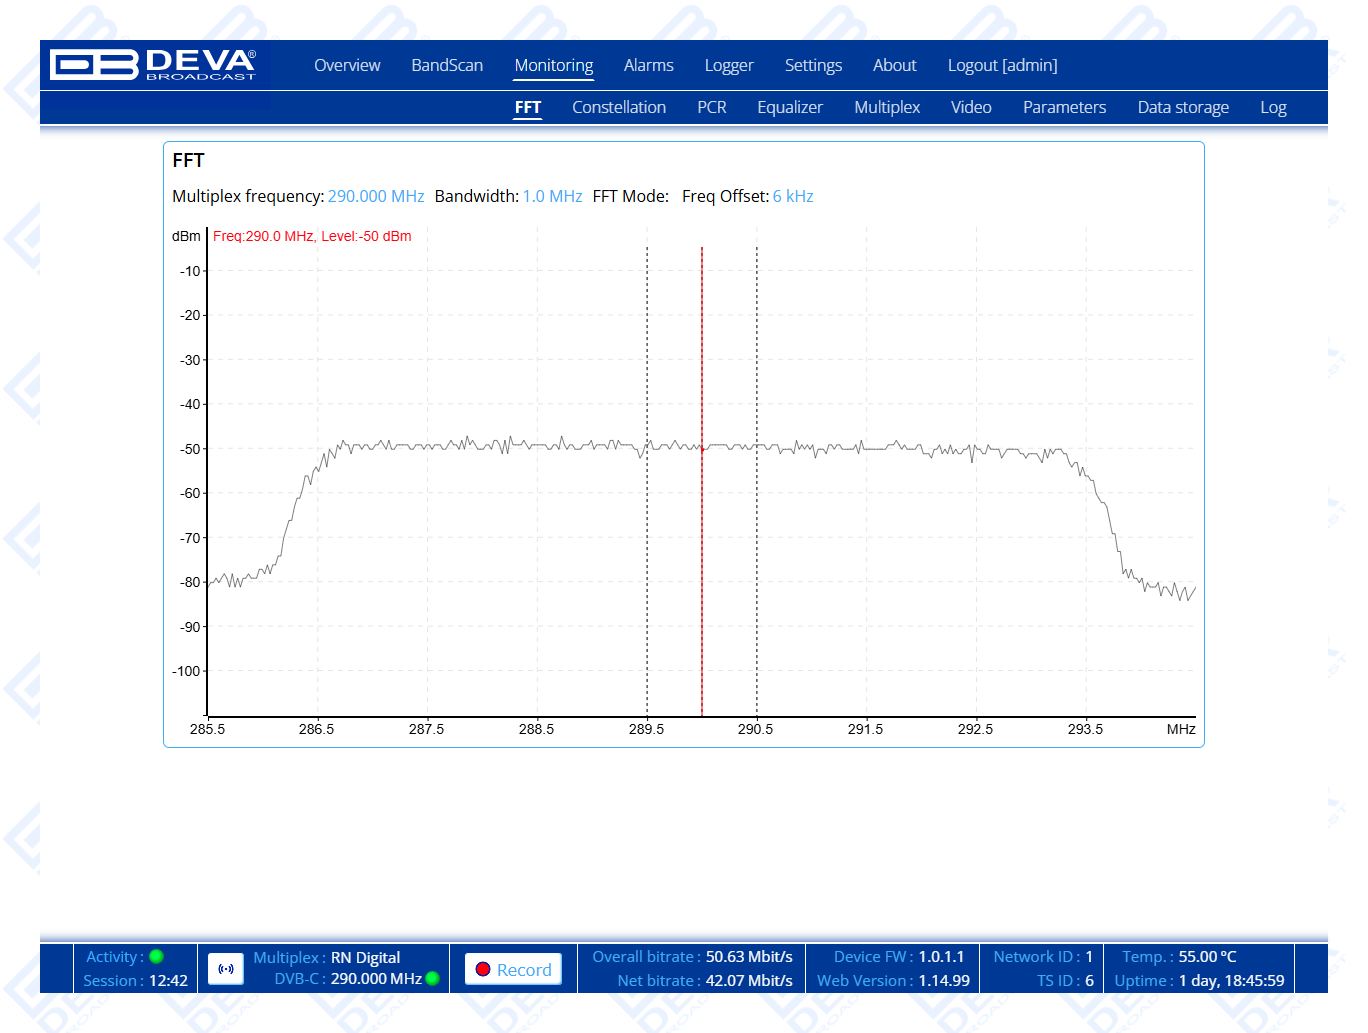Open the Settings menu
Image resolution: width=1368 pixels, height=1033 pixels.
click(813, 66)
